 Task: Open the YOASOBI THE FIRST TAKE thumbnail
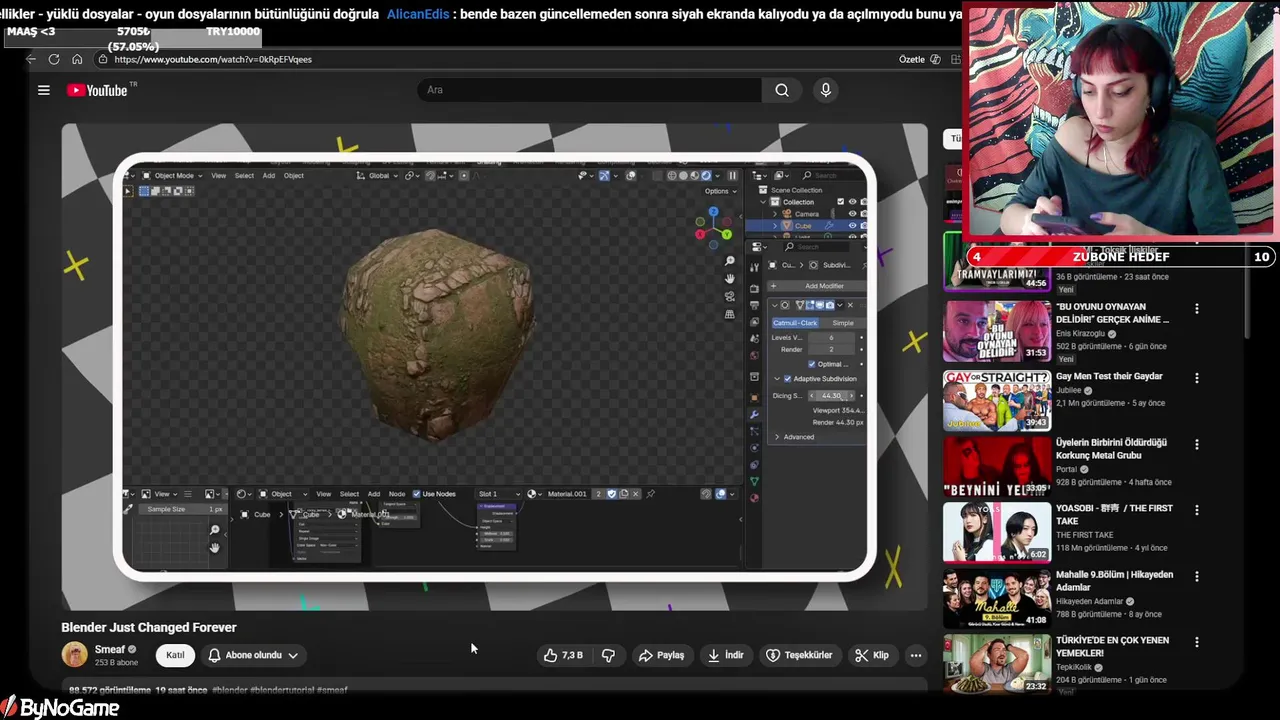[996, 532]
